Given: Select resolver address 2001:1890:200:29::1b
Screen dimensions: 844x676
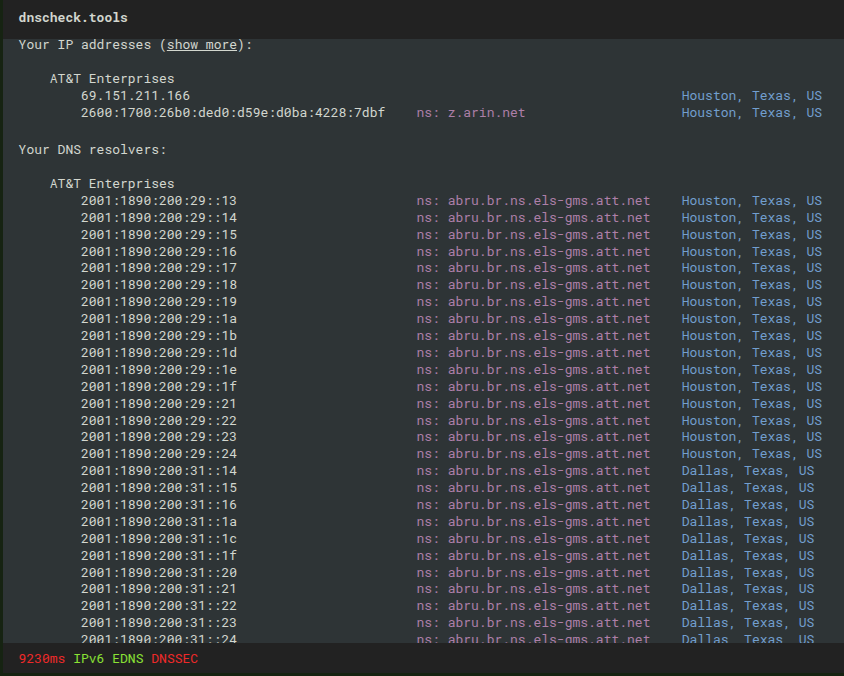Looking at the screenshot, I should tap(159, 335).
